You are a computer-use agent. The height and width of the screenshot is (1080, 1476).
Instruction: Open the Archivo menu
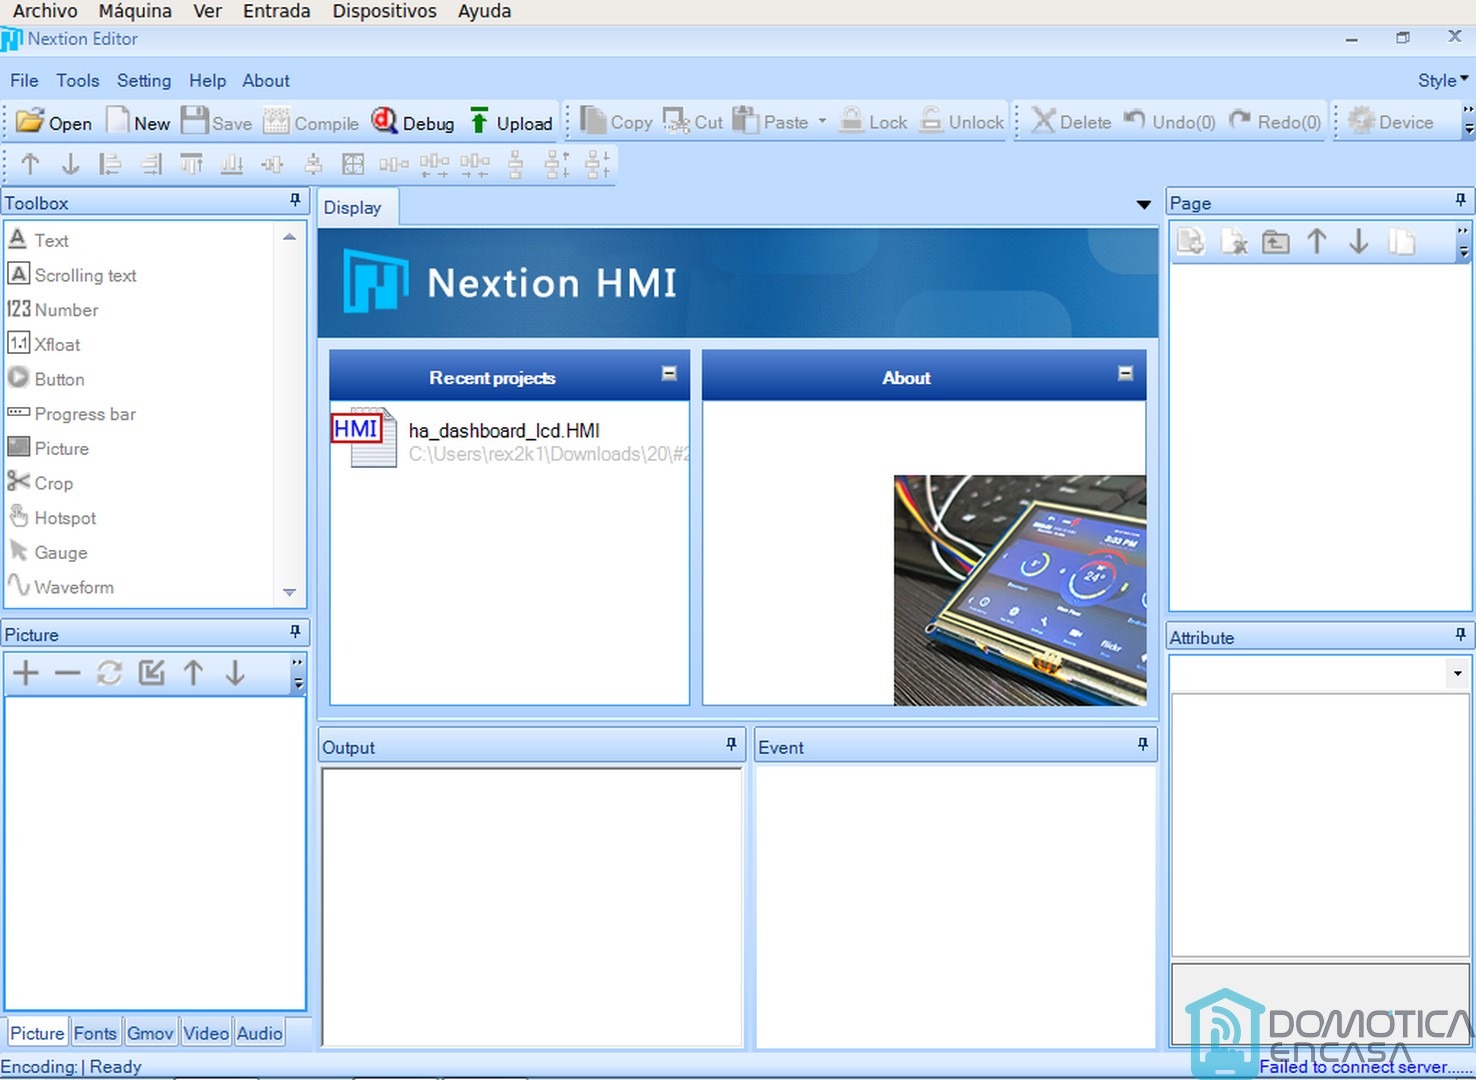44,11
